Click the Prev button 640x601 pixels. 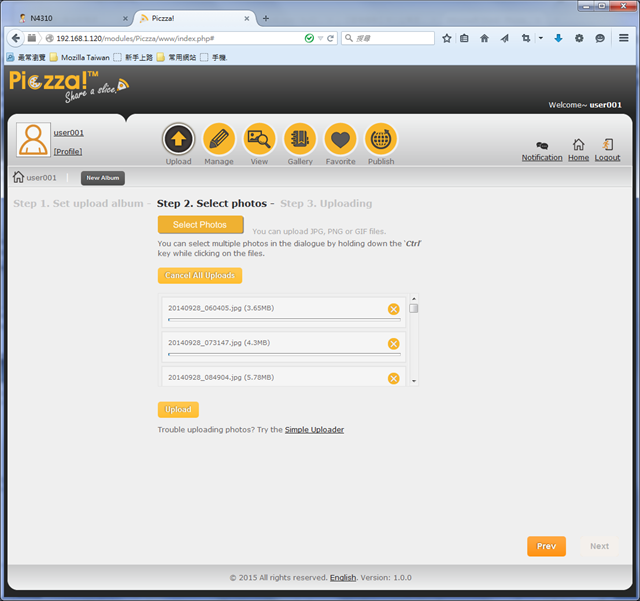click(x=547, y=546)
